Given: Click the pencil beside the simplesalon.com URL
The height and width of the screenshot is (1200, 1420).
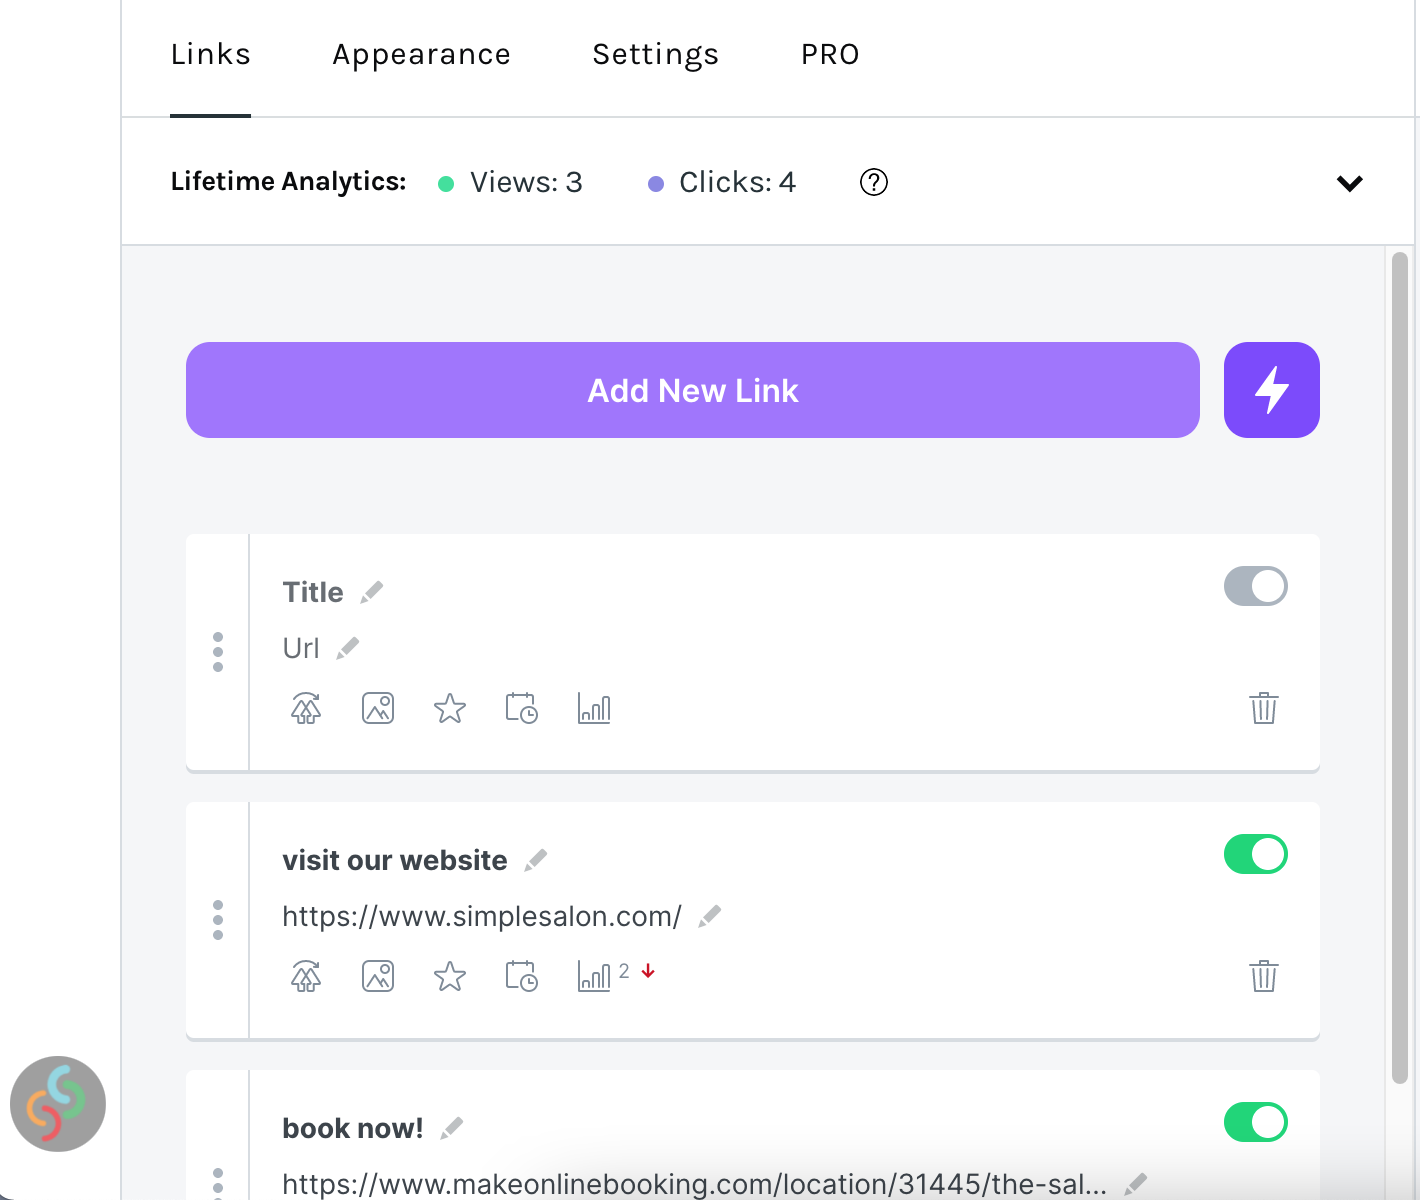Looking at the screenshot, I should coord(710,916).
